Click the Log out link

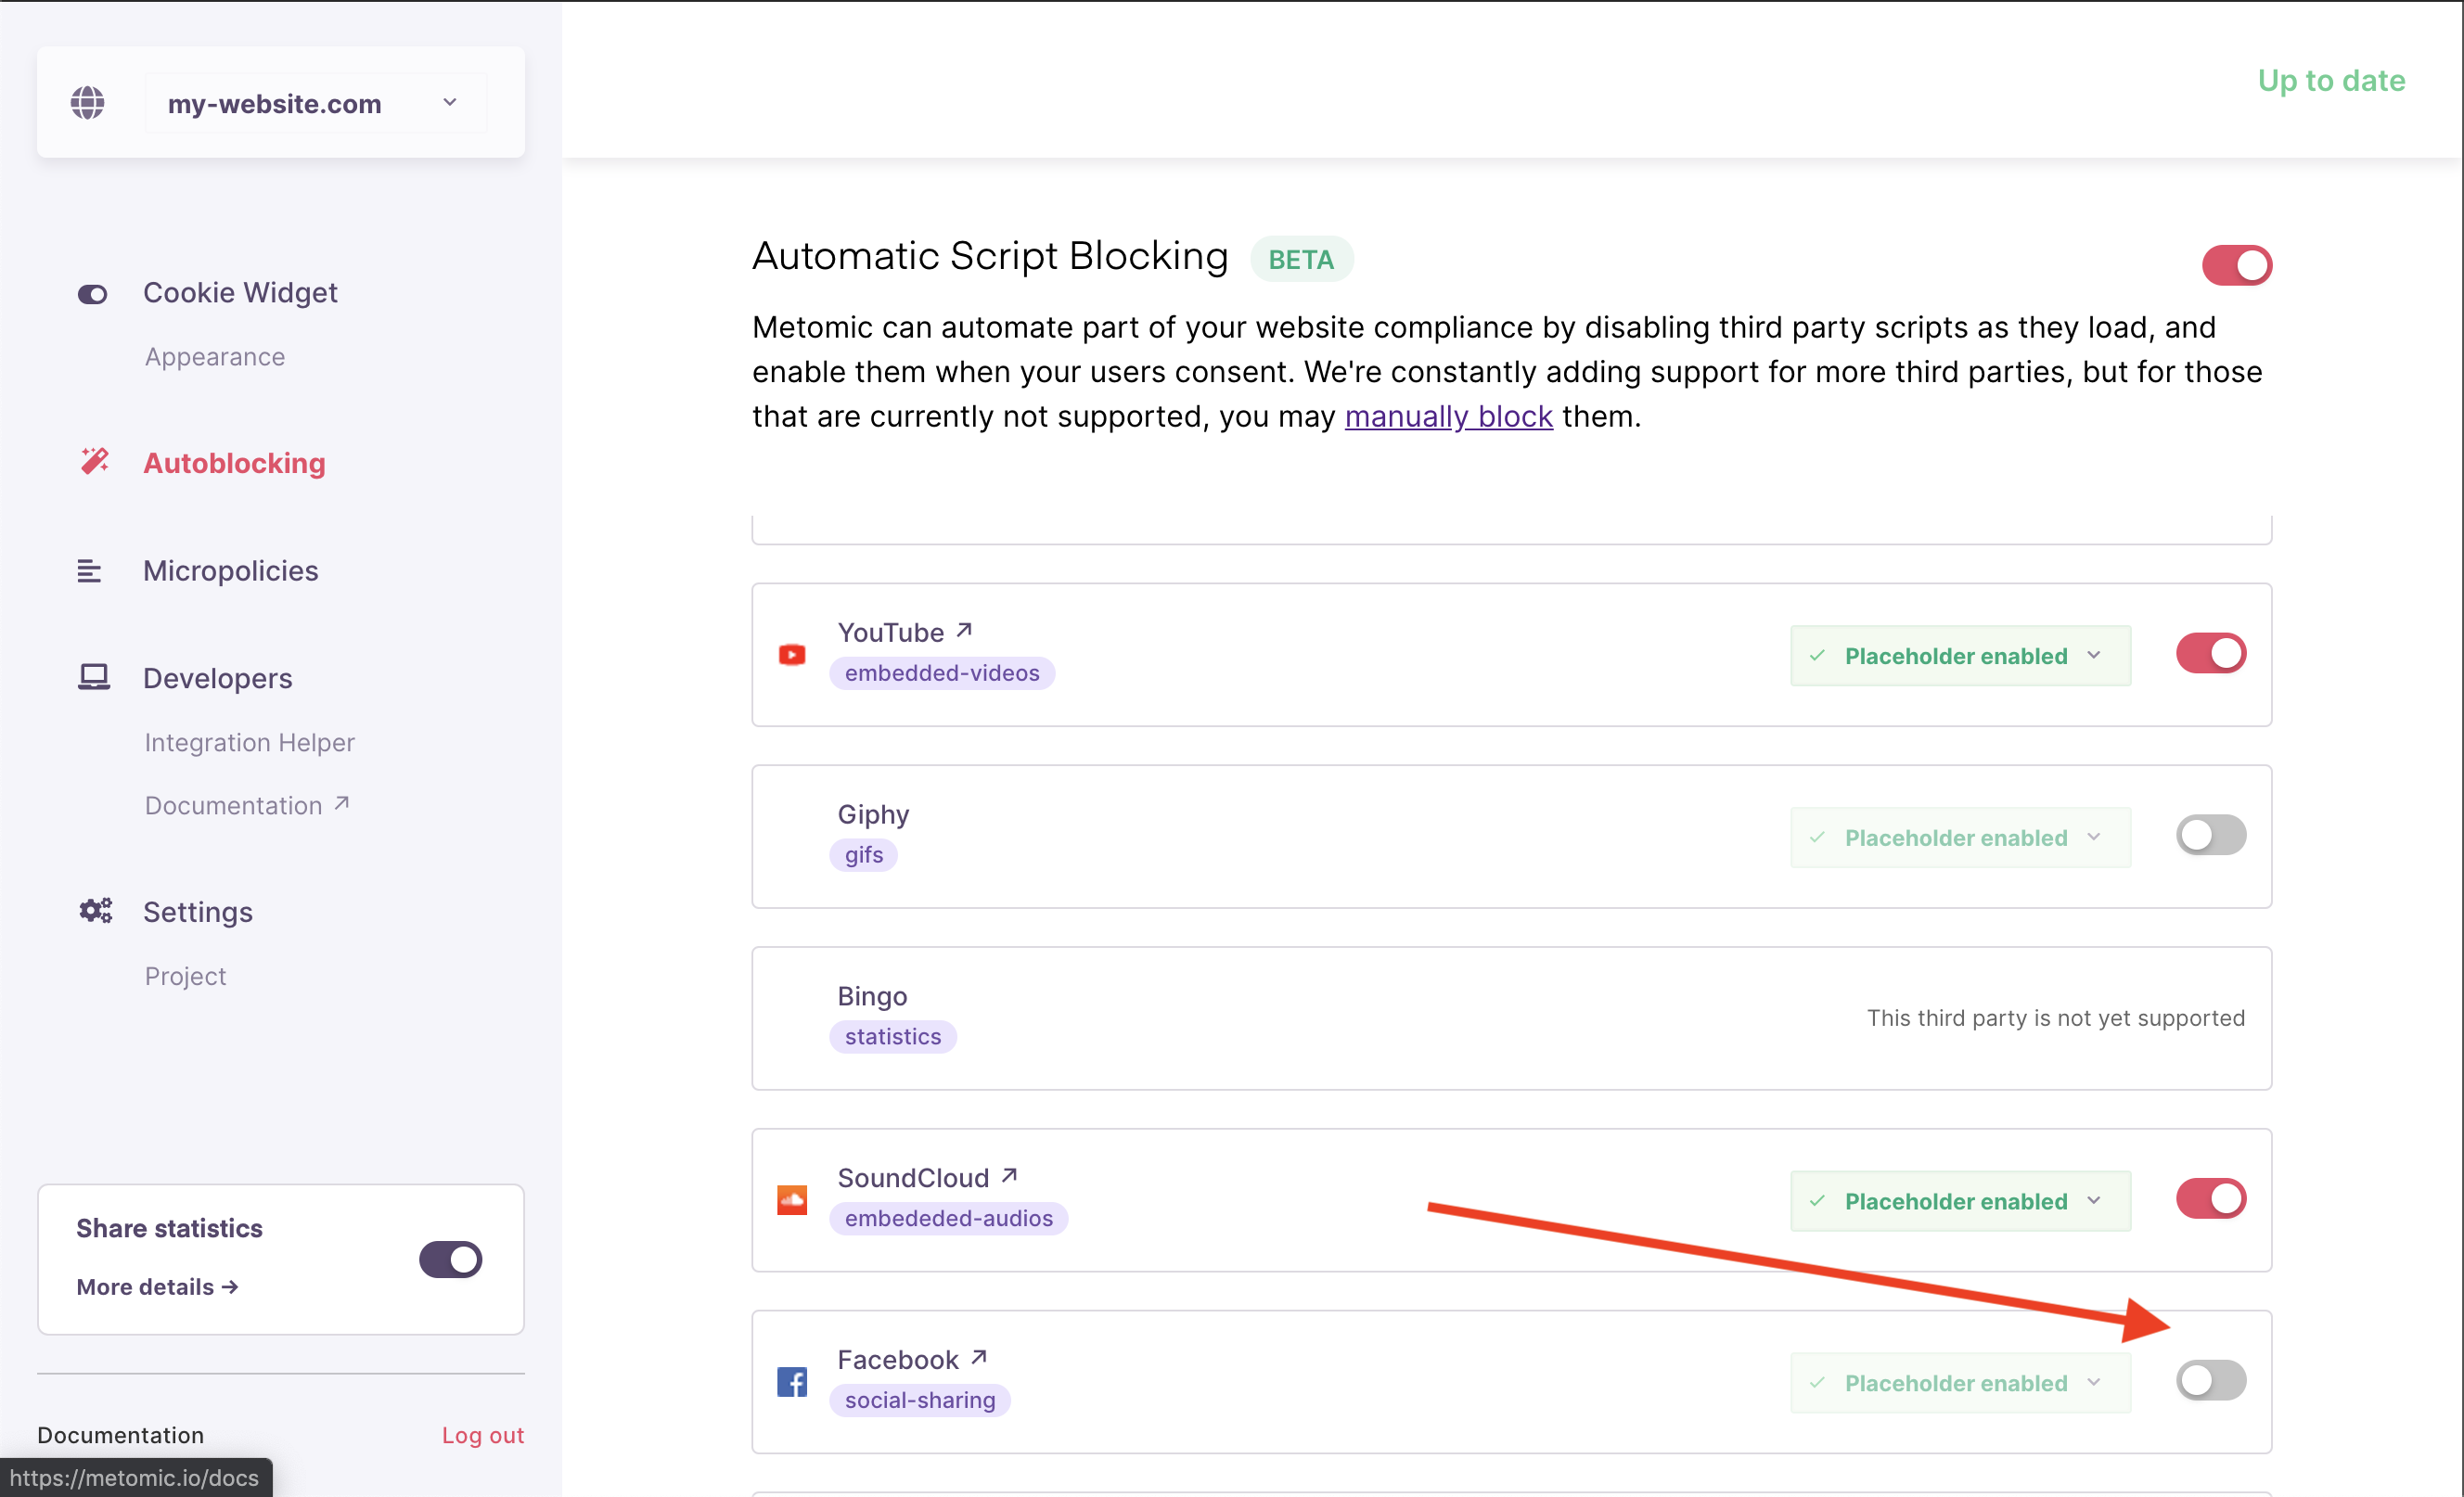click(483, 1435)
